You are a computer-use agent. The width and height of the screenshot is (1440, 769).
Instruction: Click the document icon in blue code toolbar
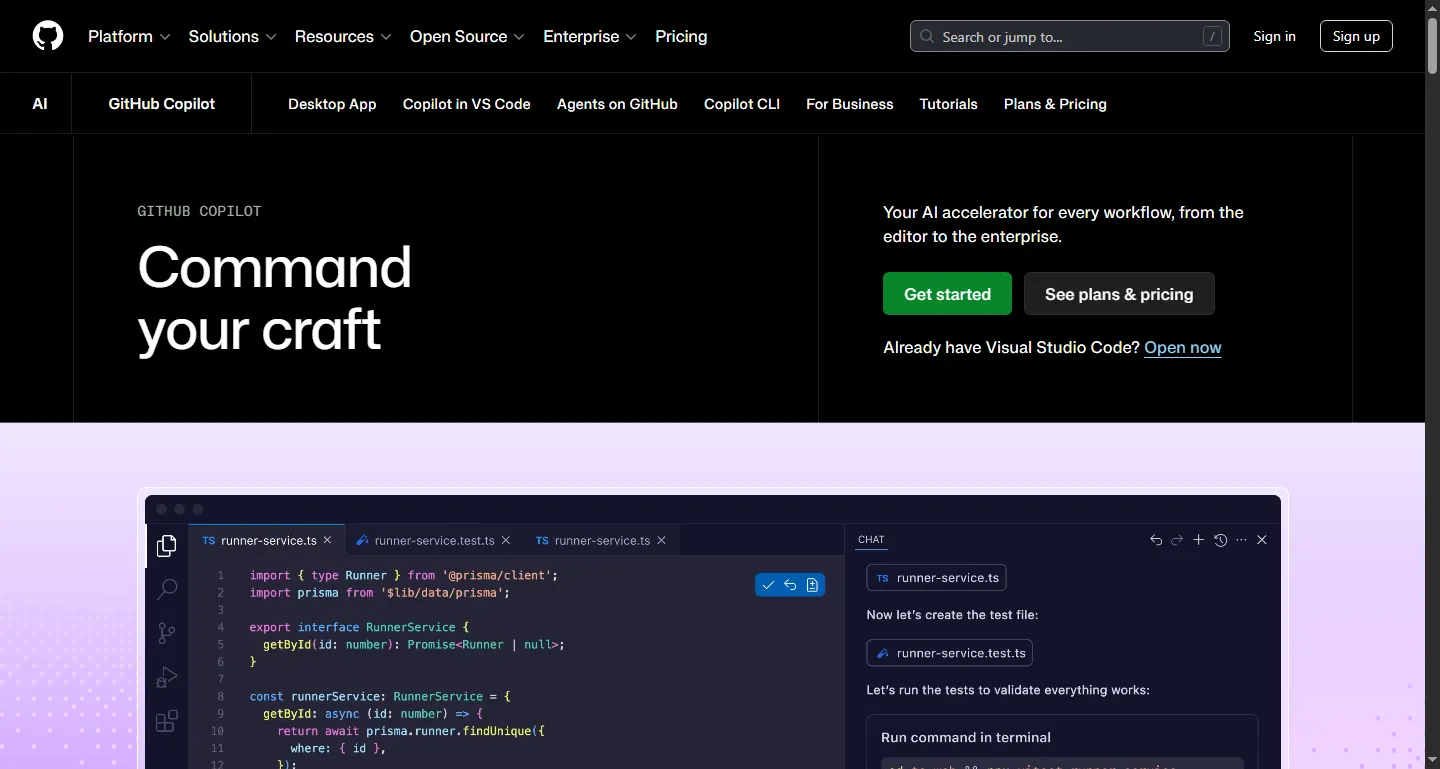coord(812,585)
